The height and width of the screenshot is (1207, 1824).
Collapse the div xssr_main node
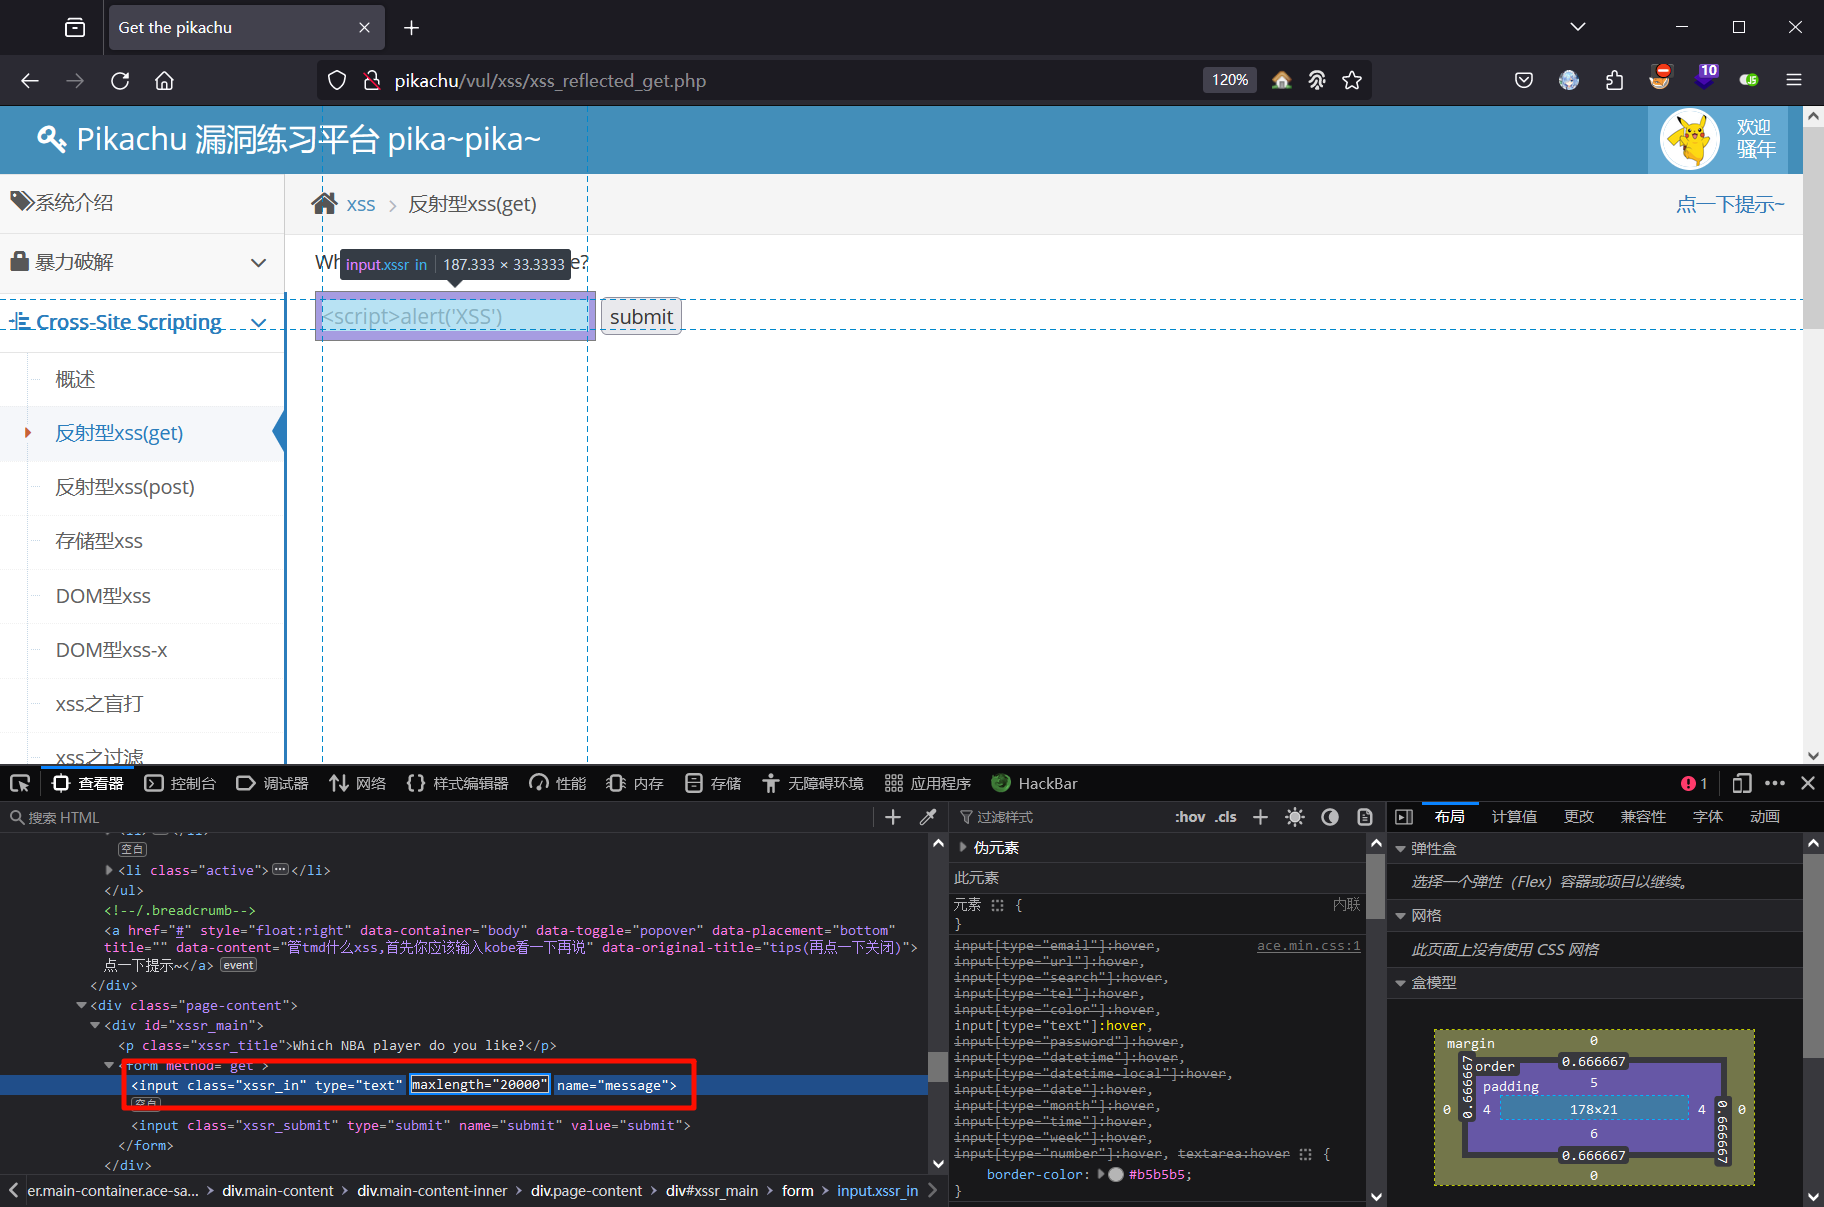[95, 1025]
